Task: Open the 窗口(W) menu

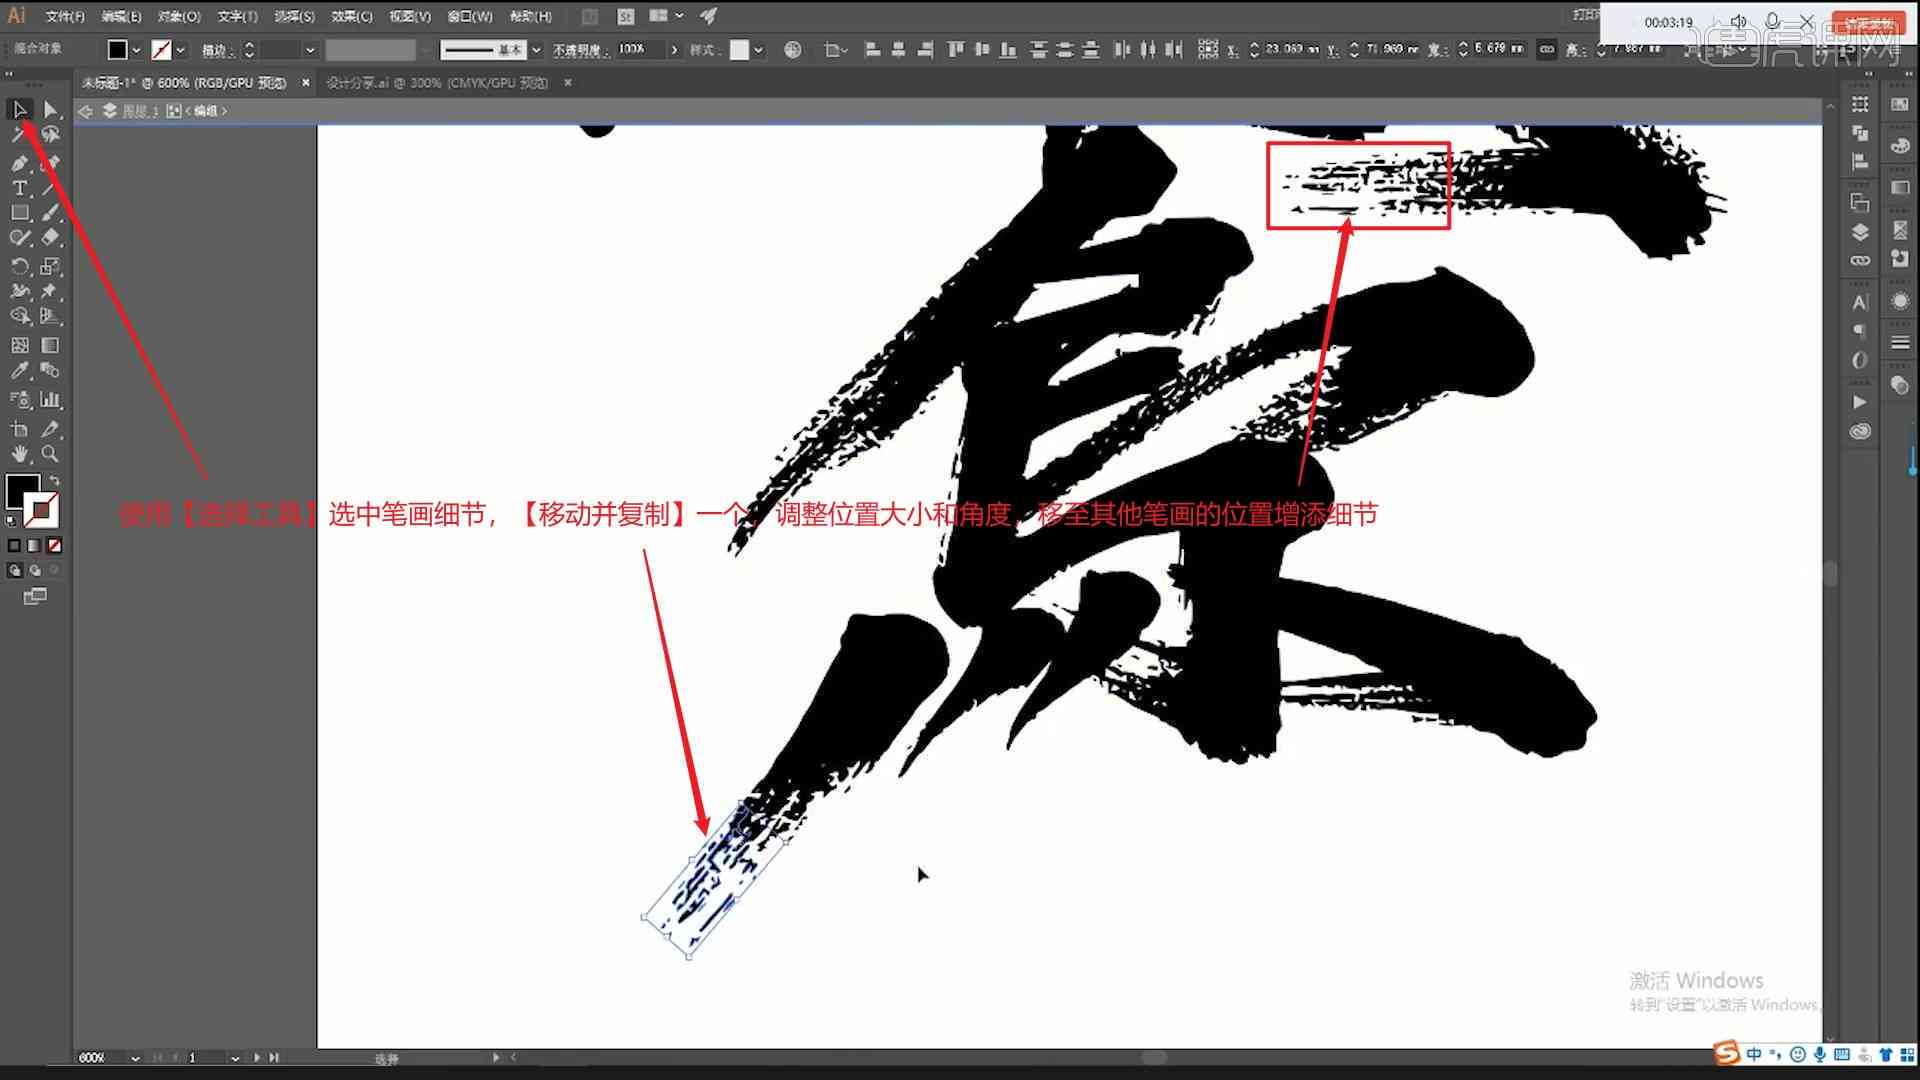Action: (x=470, y=16)
